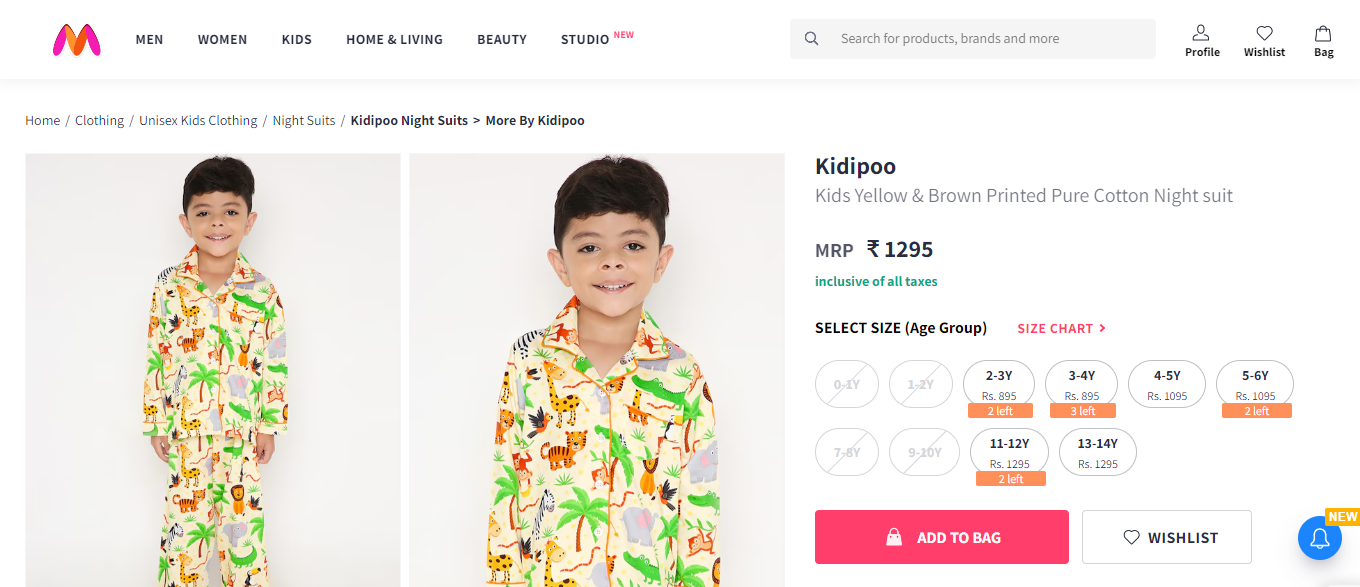Select size 13-14Y
Viewport: 1360px width, 587px height.
click(x=1098, y=452)
